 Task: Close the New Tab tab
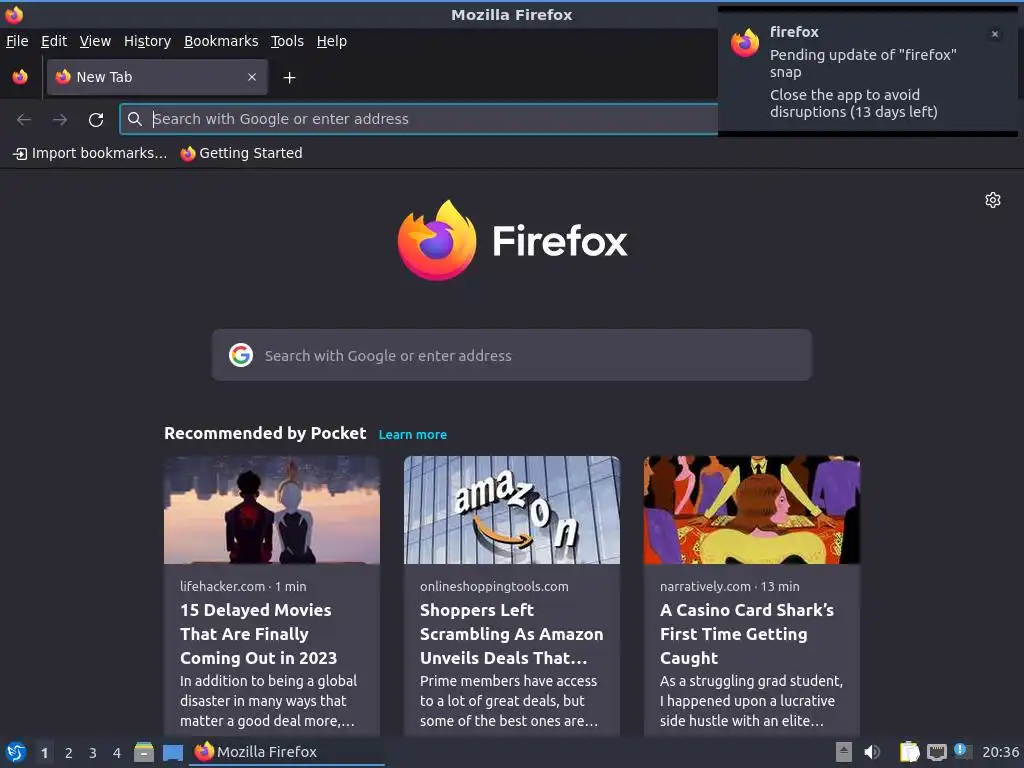click(x=252, y=77)
